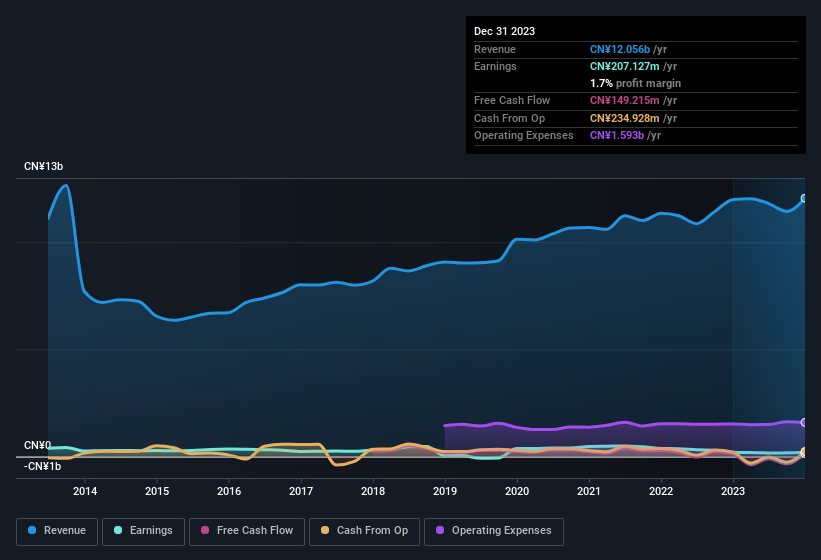Toggle the Operating Expenses legend button

click(494, 531)
